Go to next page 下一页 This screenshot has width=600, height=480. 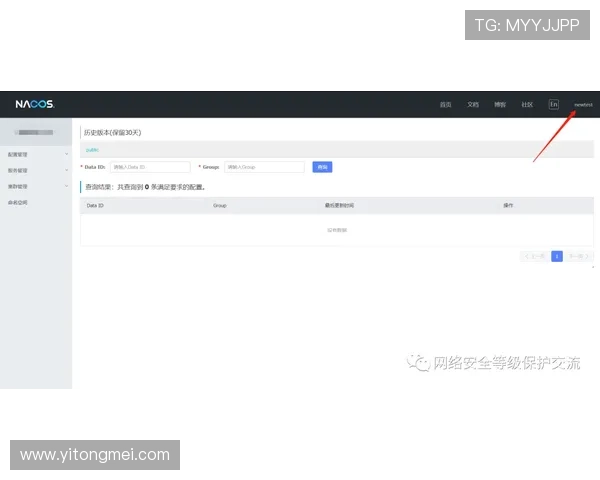[x=579, y=256]
